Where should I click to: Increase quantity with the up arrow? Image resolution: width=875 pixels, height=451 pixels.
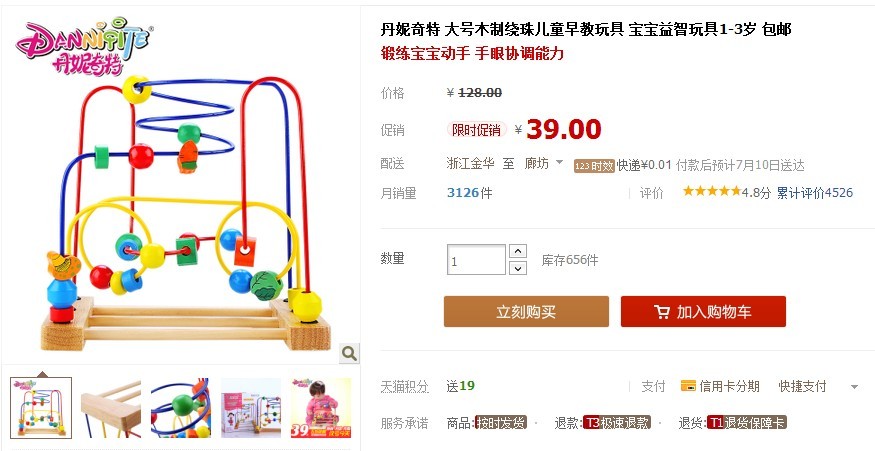pos(518,251)
